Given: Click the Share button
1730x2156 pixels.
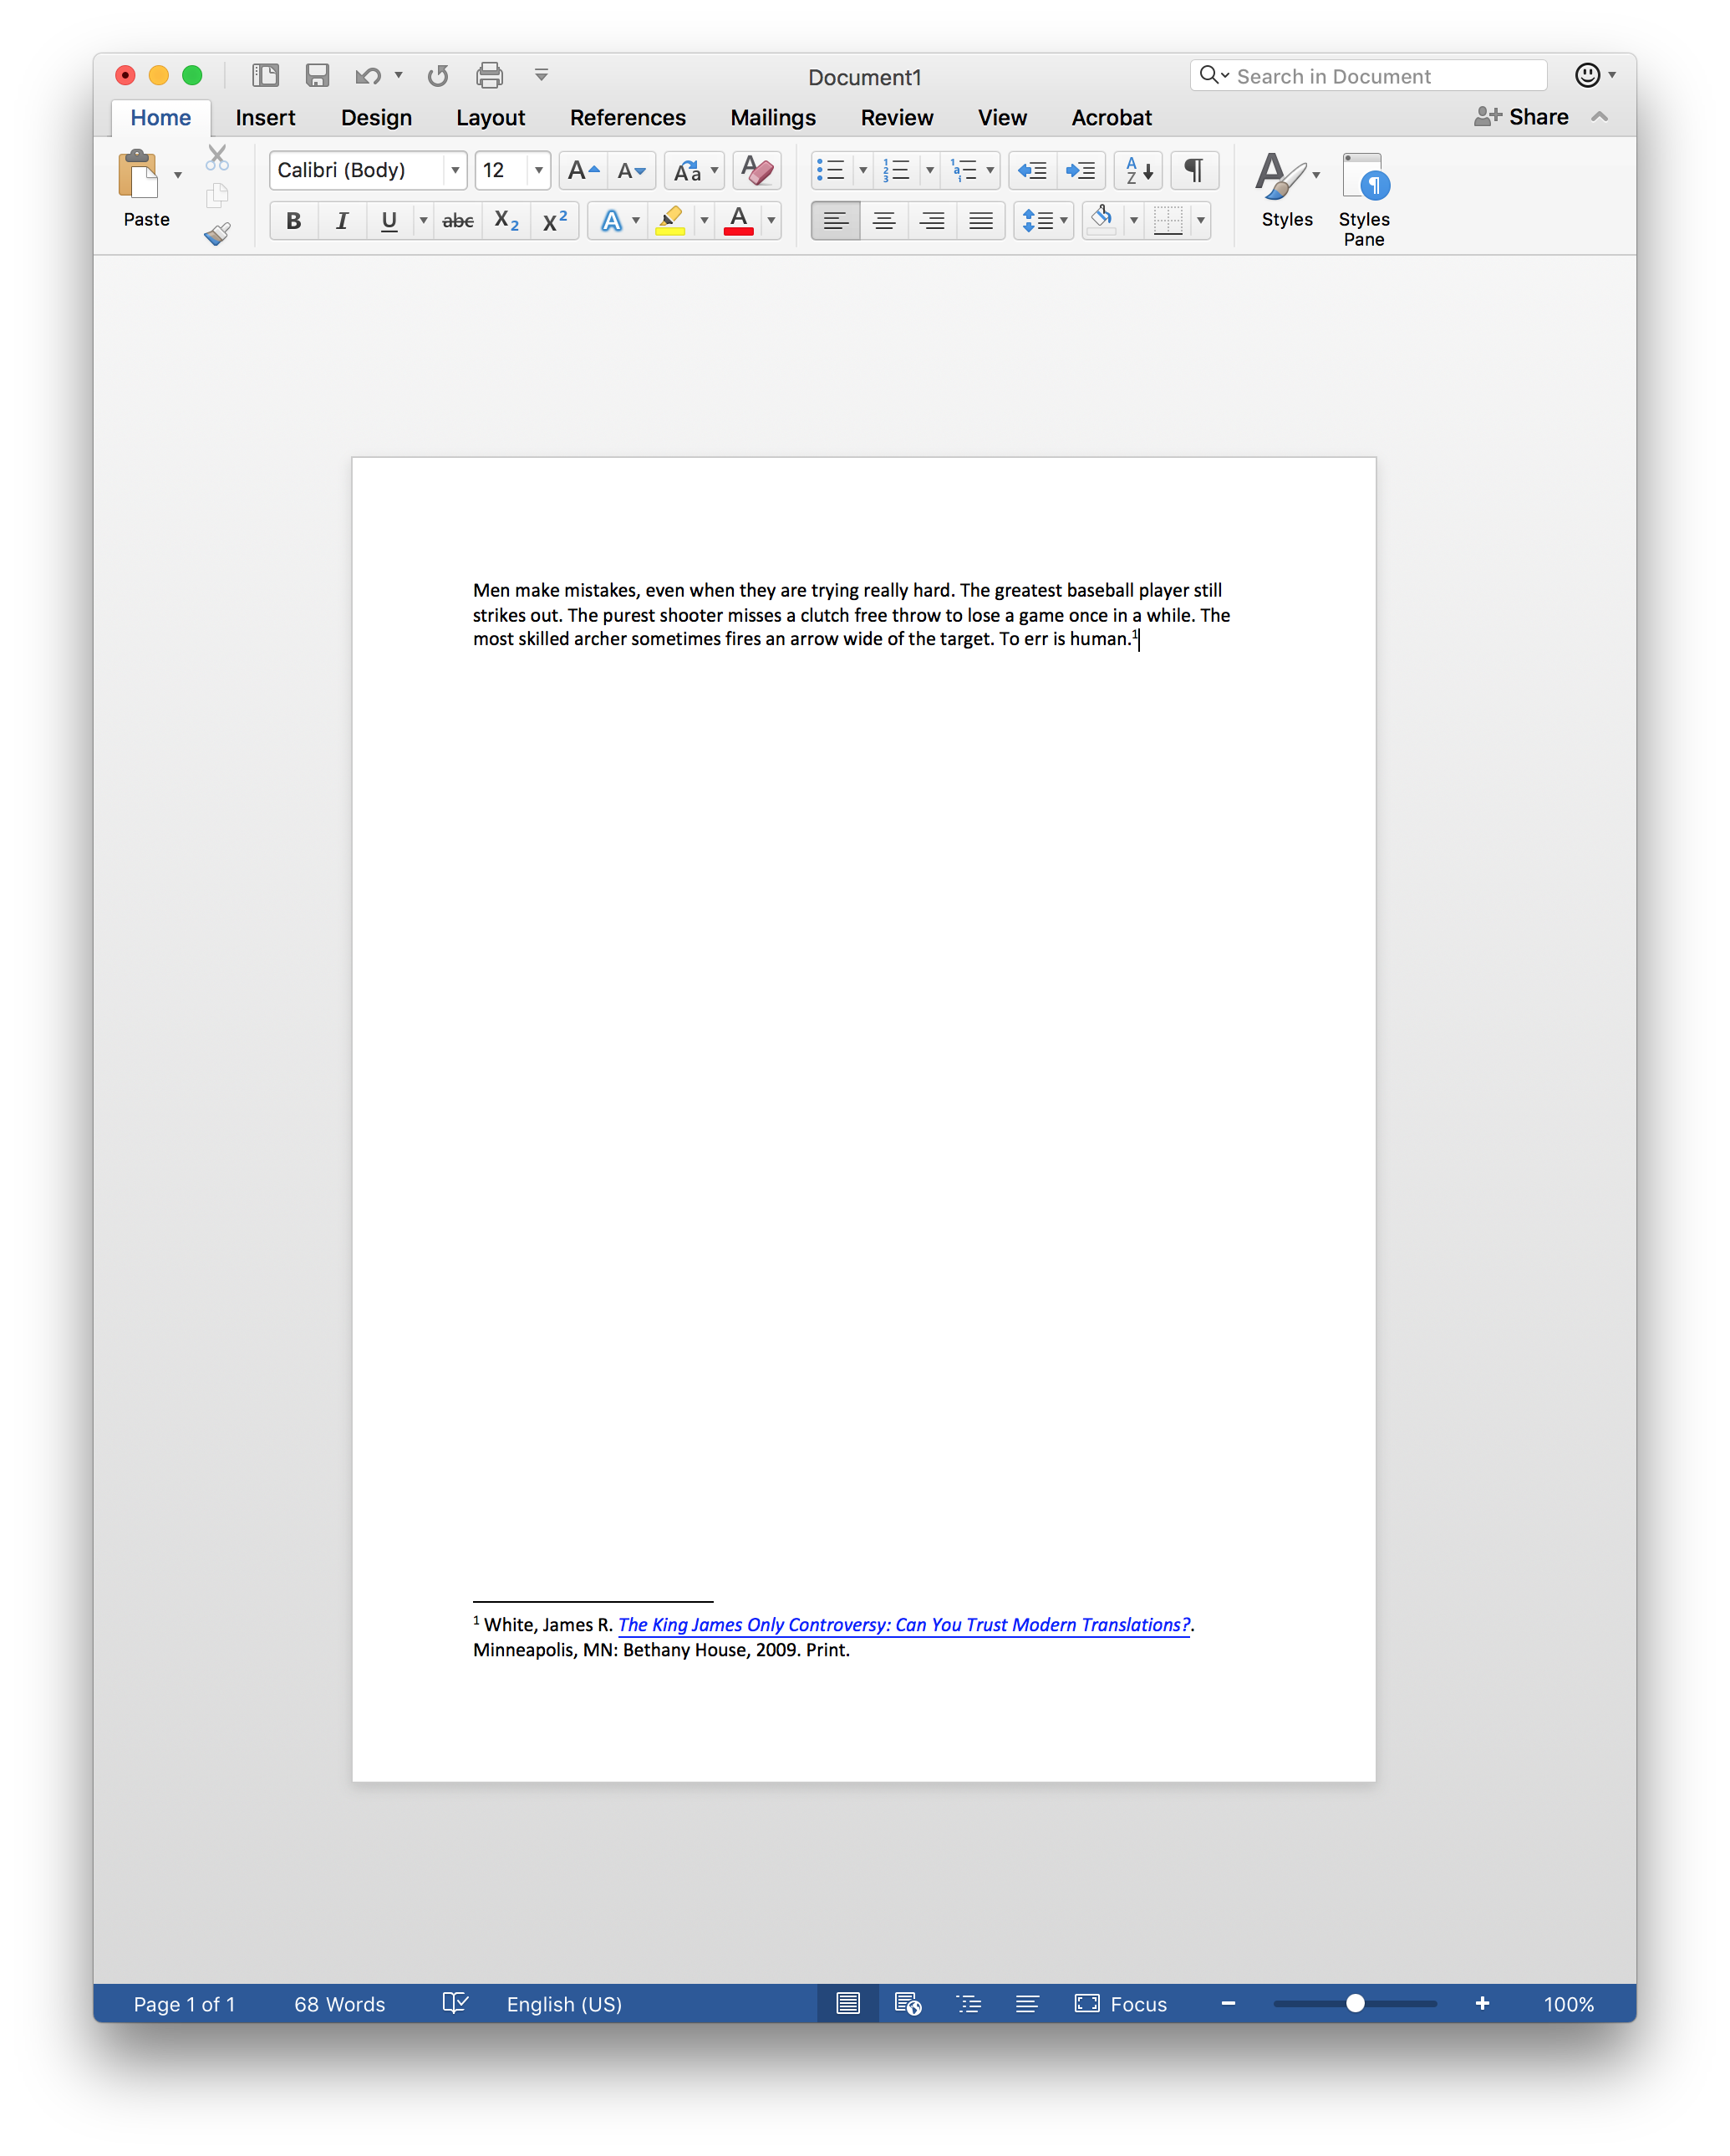Looking at the screenshot, I should point(1521,117).
